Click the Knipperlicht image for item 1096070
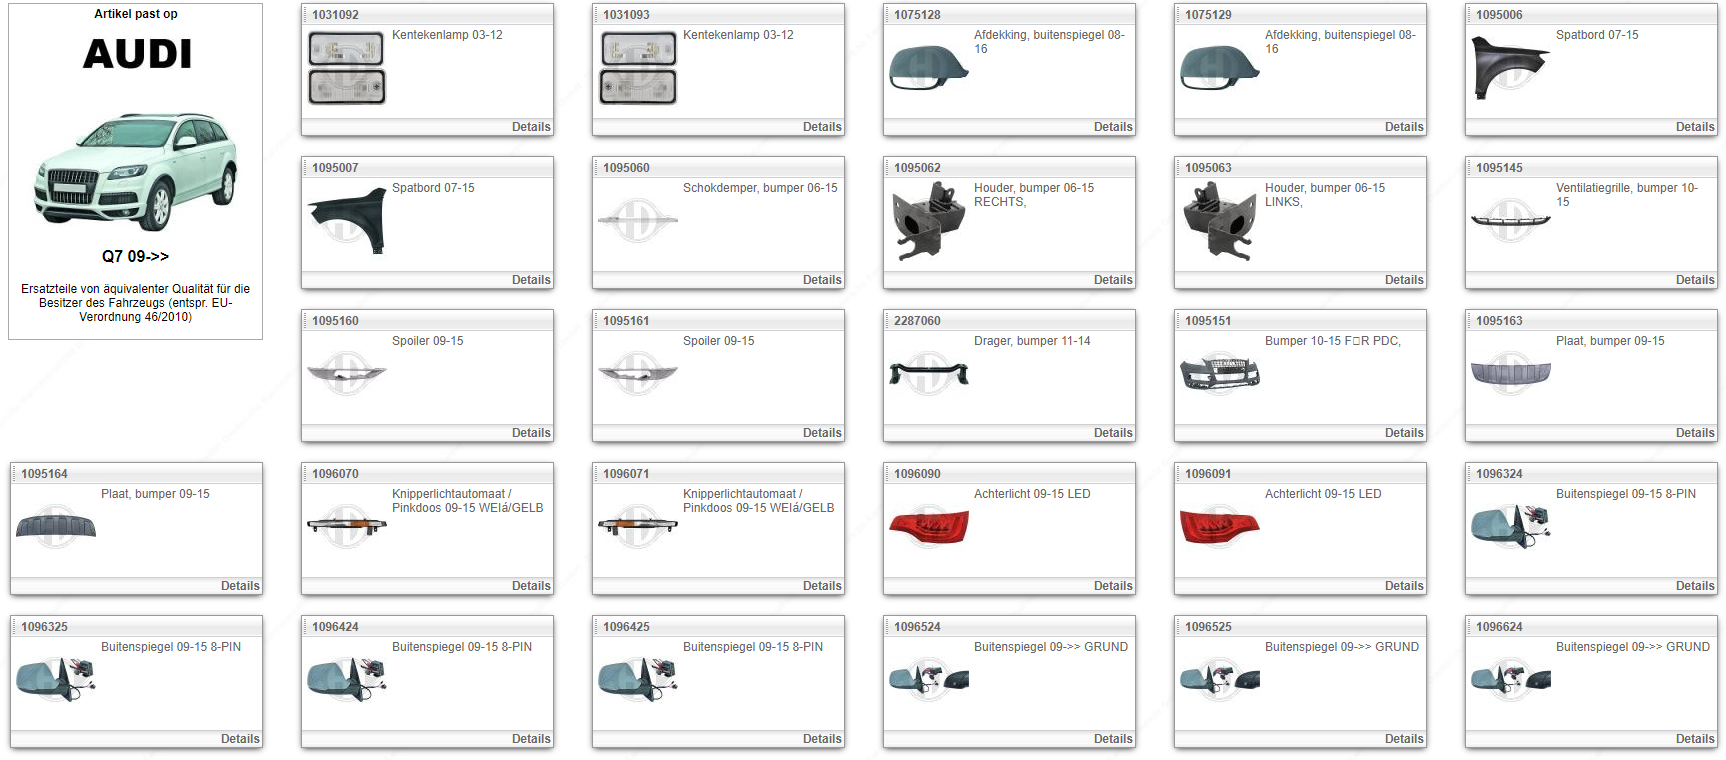The image size is (1726, 760). click(346, 526)
